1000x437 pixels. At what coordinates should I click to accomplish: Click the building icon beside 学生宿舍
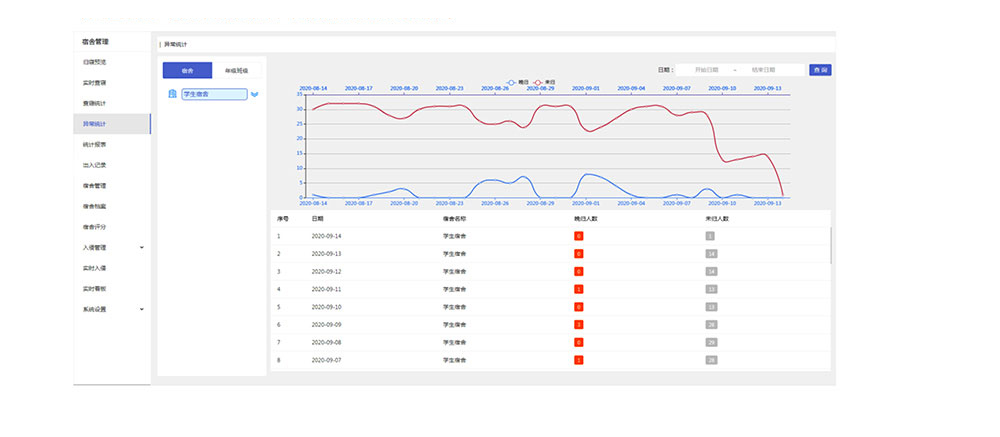click(x=172, y=94)
